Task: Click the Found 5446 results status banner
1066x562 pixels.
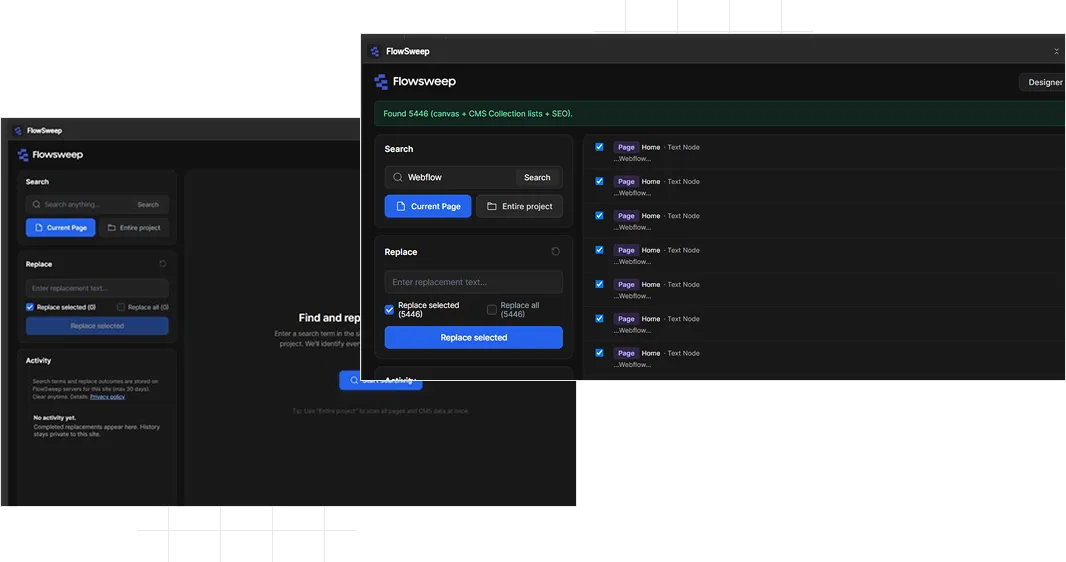Action: pos(720,113)
